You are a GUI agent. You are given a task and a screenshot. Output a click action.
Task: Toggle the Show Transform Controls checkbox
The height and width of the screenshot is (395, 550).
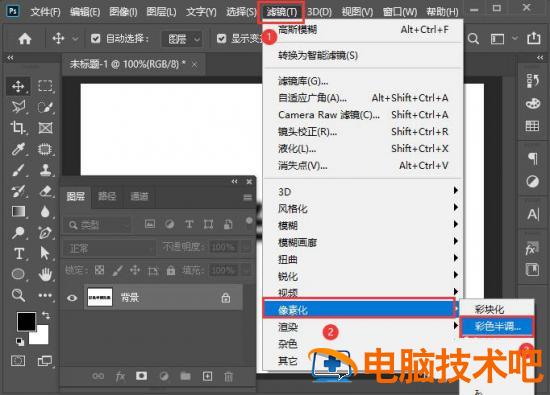tap(221, 38)
